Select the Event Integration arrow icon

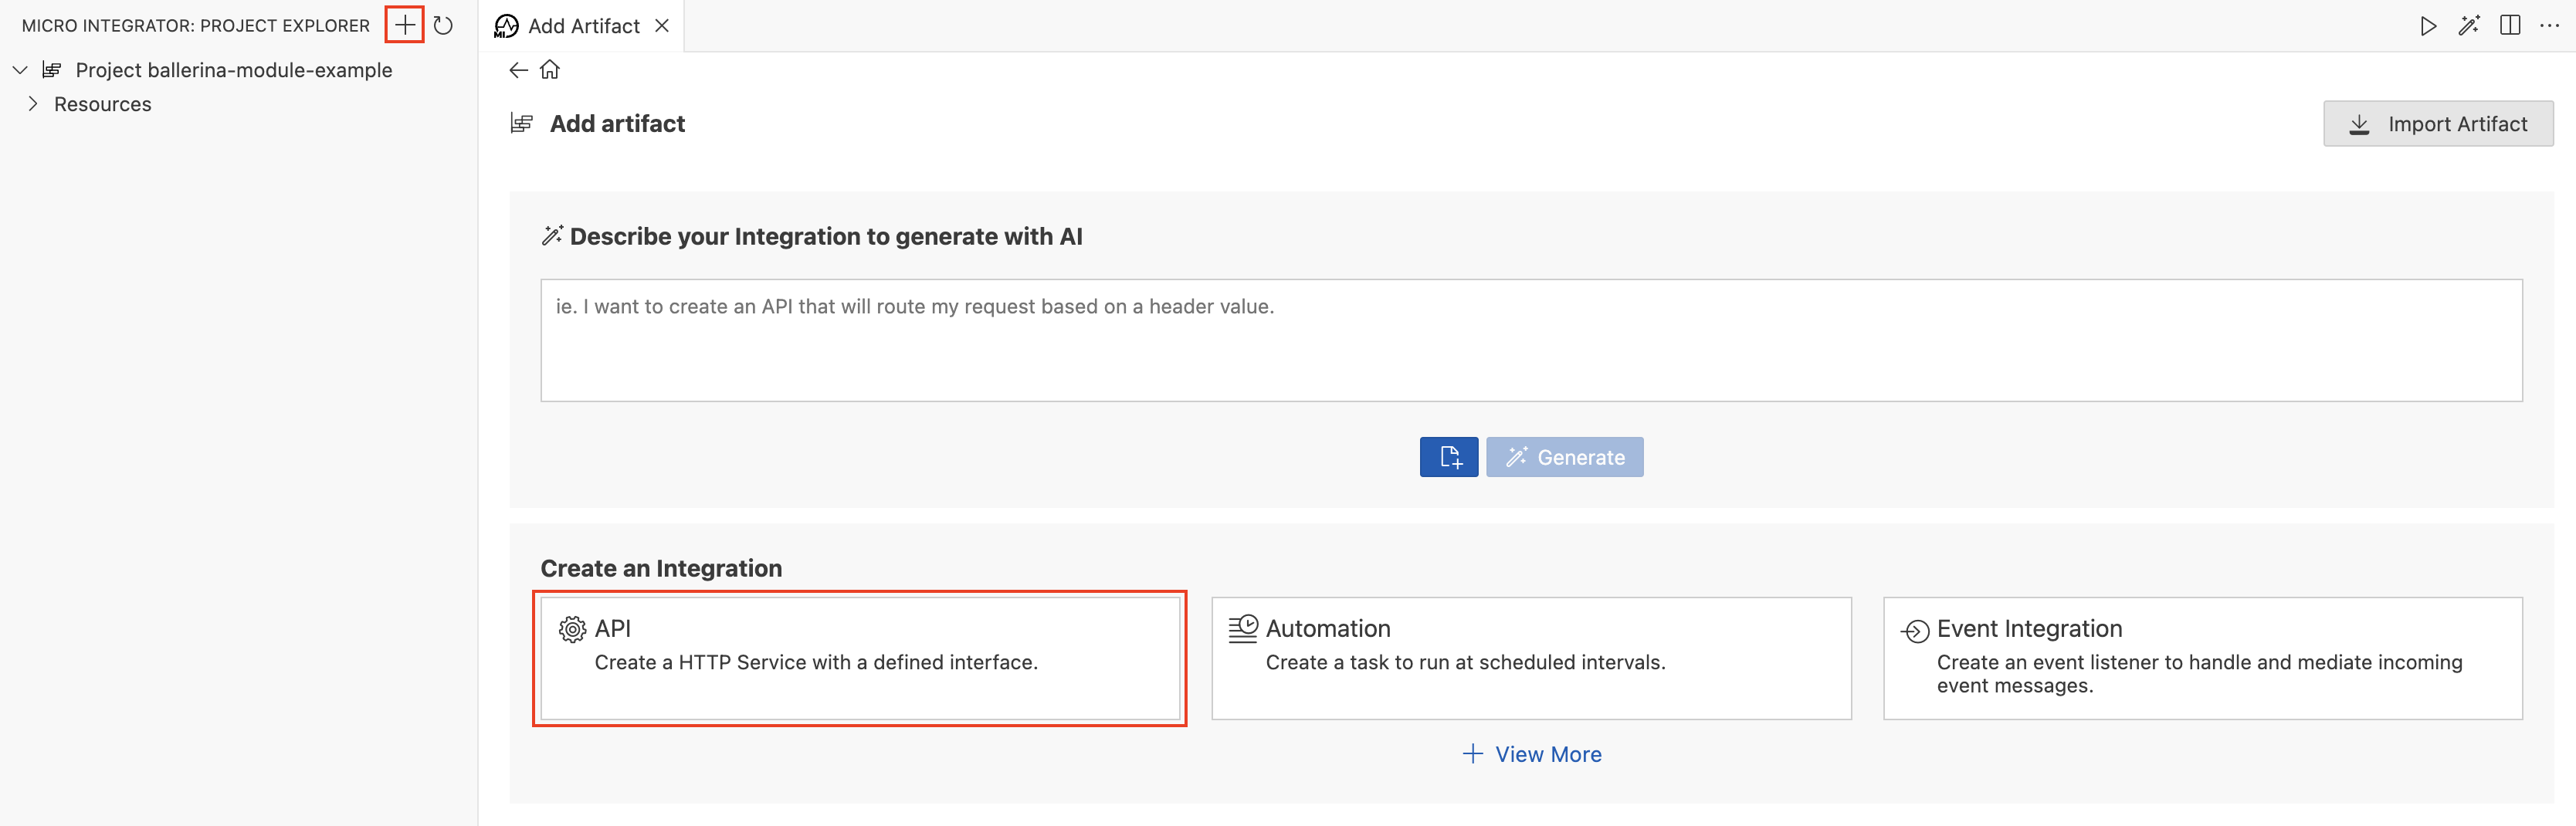1913,628
